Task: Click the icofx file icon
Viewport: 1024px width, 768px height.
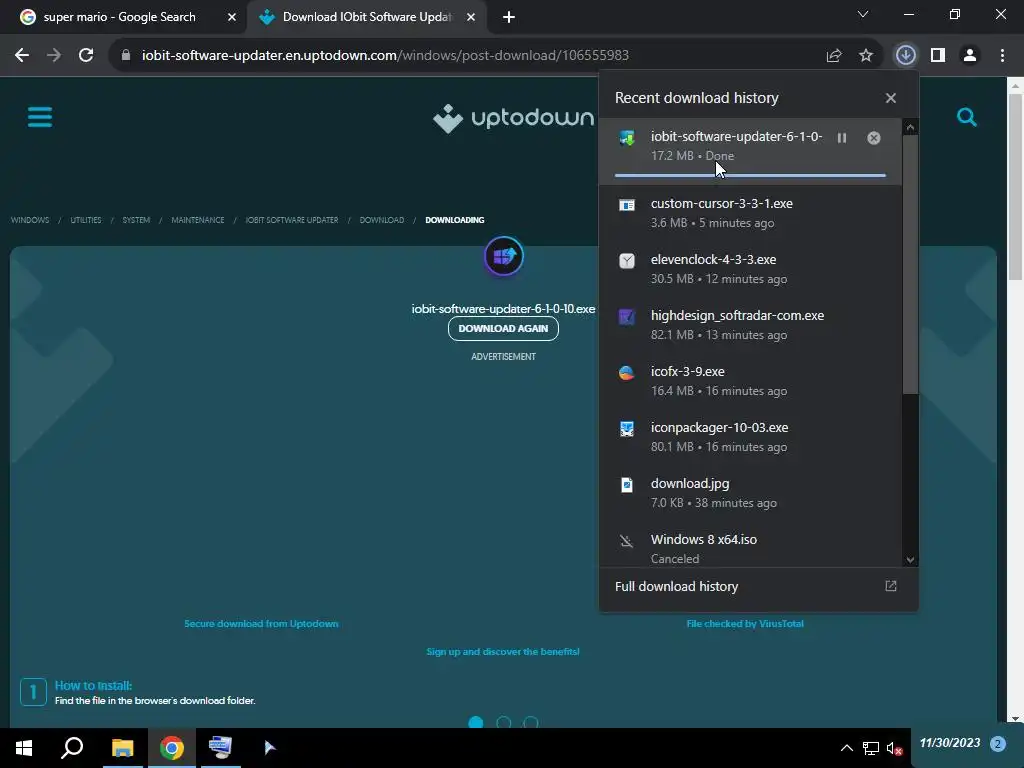Action: (627, 373)
